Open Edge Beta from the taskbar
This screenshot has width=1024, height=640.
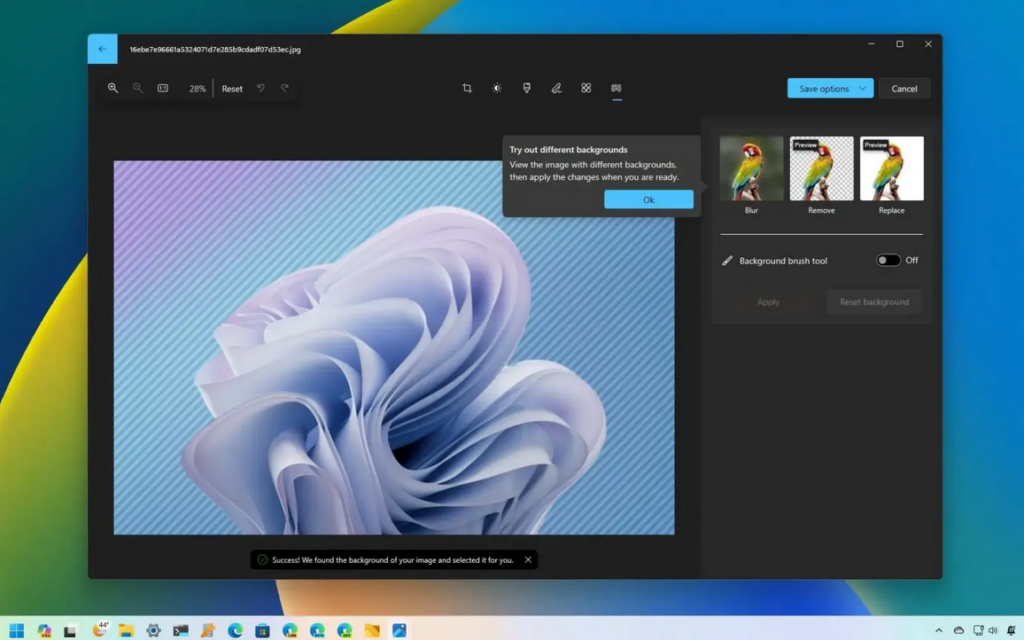coord(317,630)
